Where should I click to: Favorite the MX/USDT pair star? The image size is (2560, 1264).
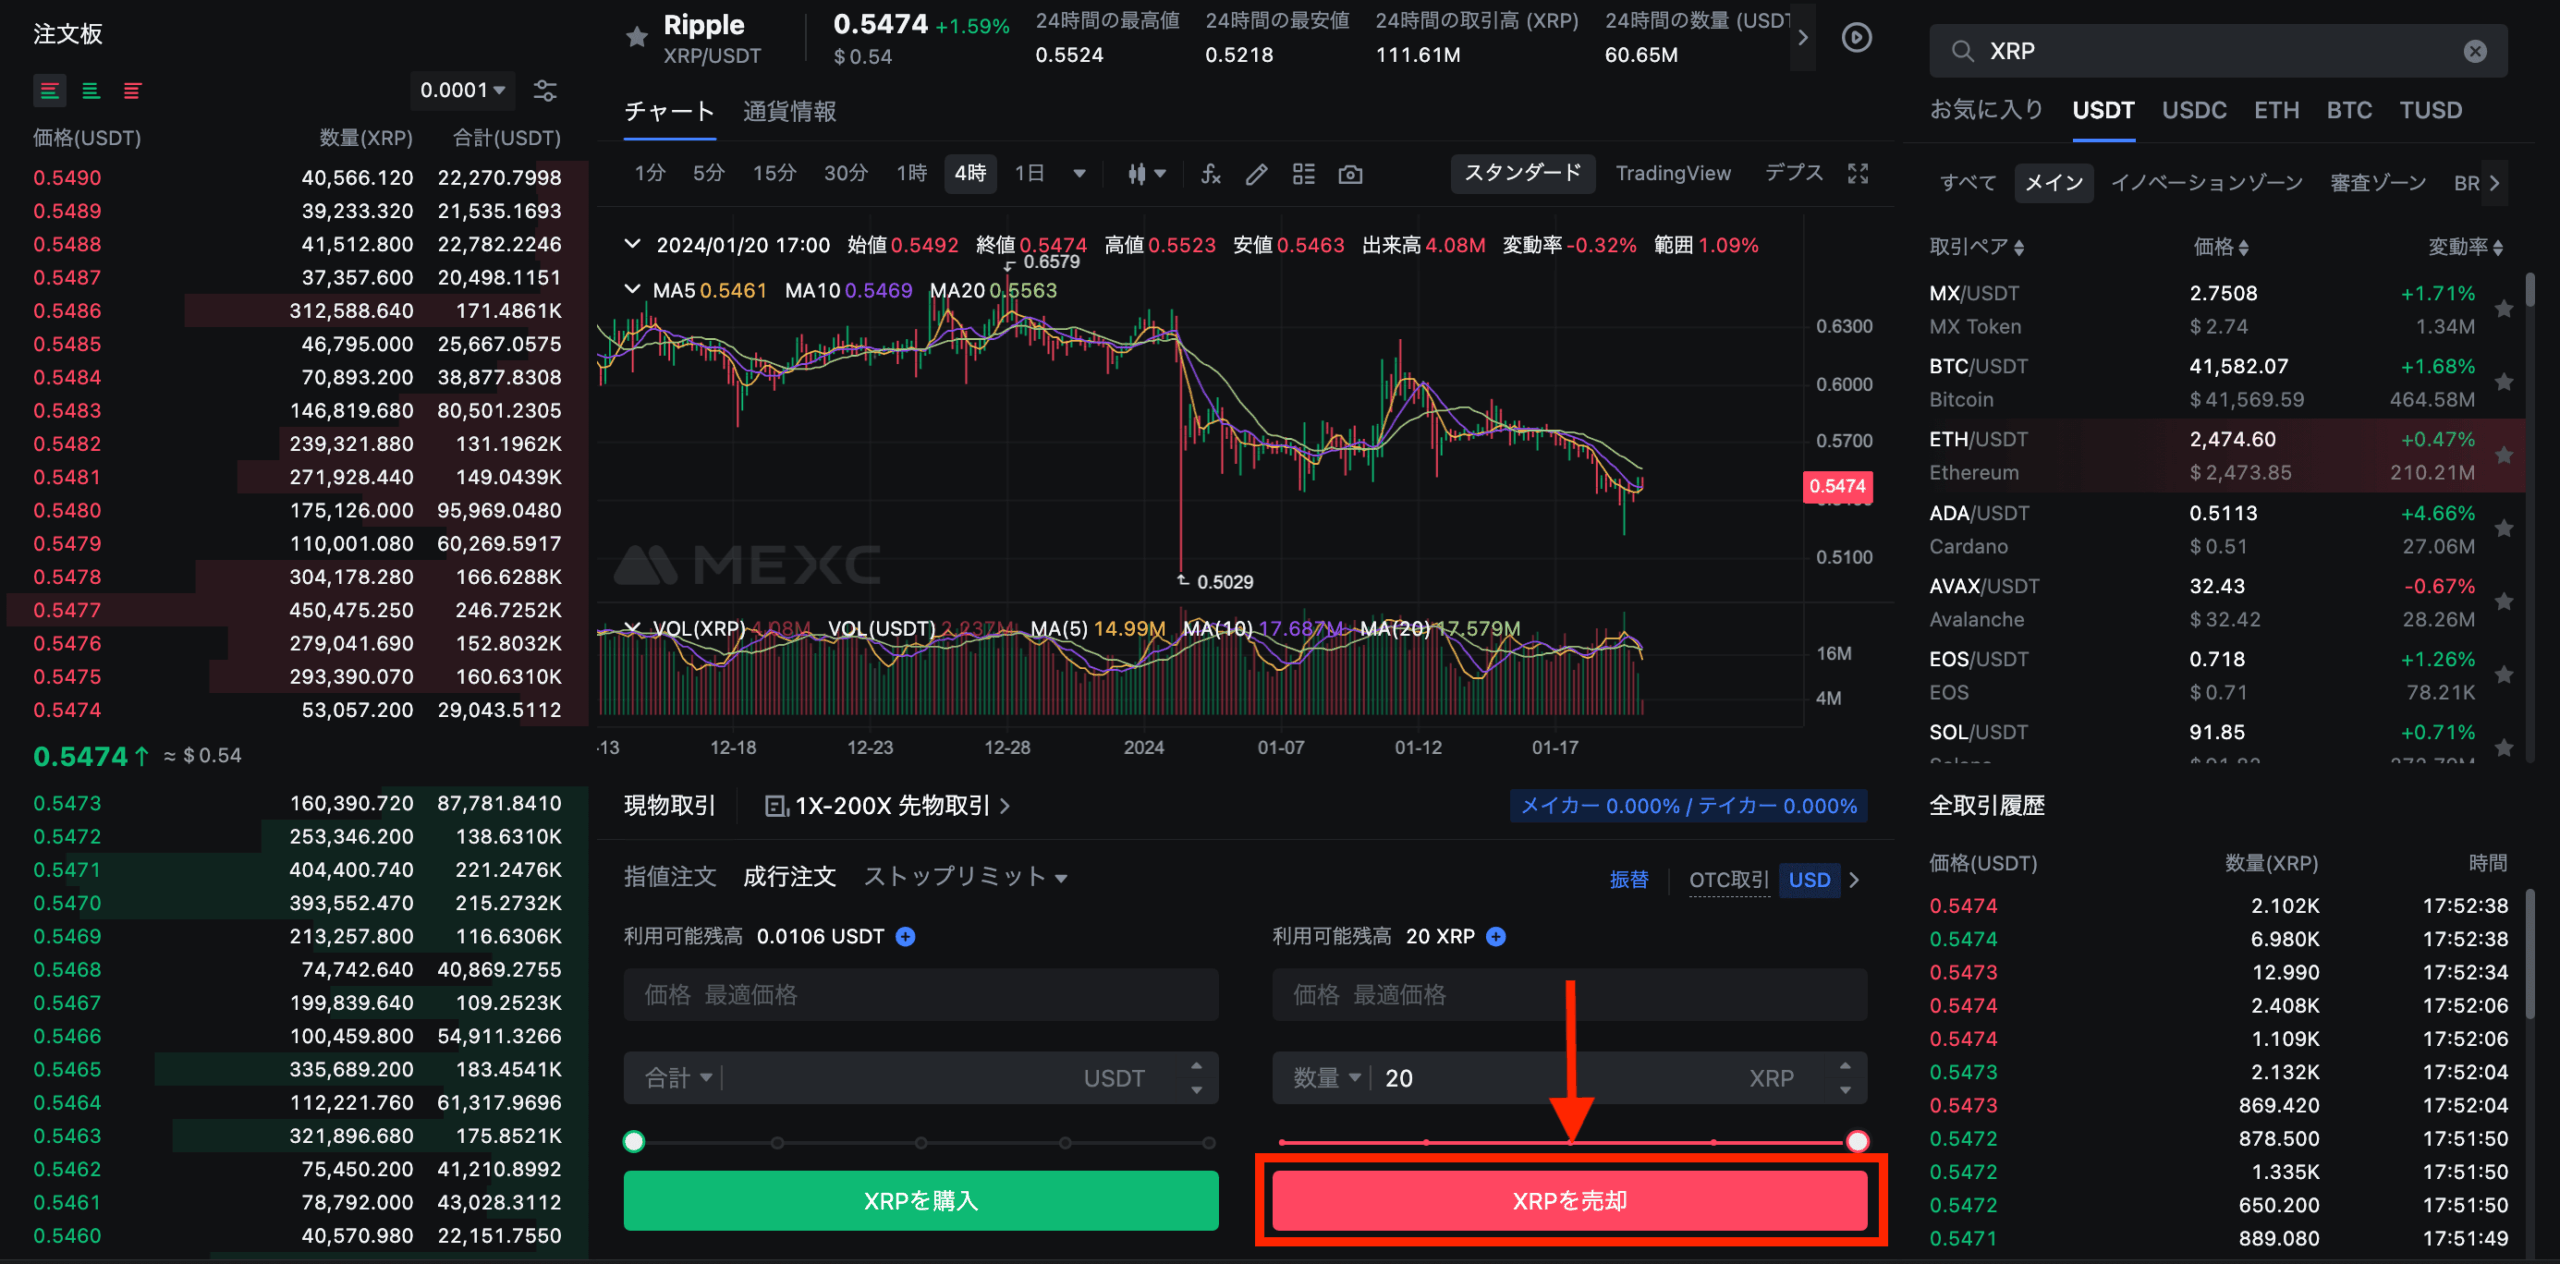[2504, 309]
